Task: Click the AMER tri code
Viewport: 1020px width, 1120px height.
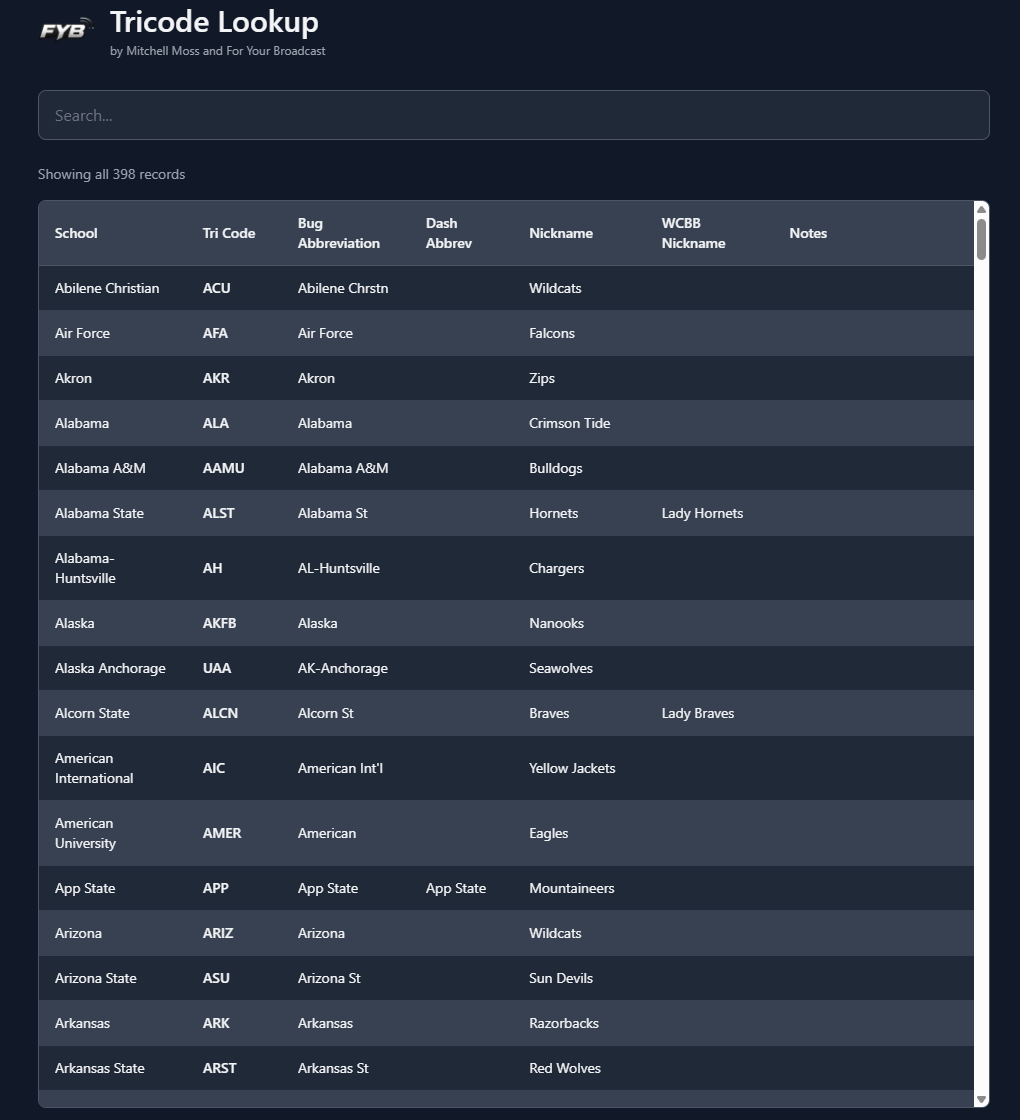Action: click(222, 833)
